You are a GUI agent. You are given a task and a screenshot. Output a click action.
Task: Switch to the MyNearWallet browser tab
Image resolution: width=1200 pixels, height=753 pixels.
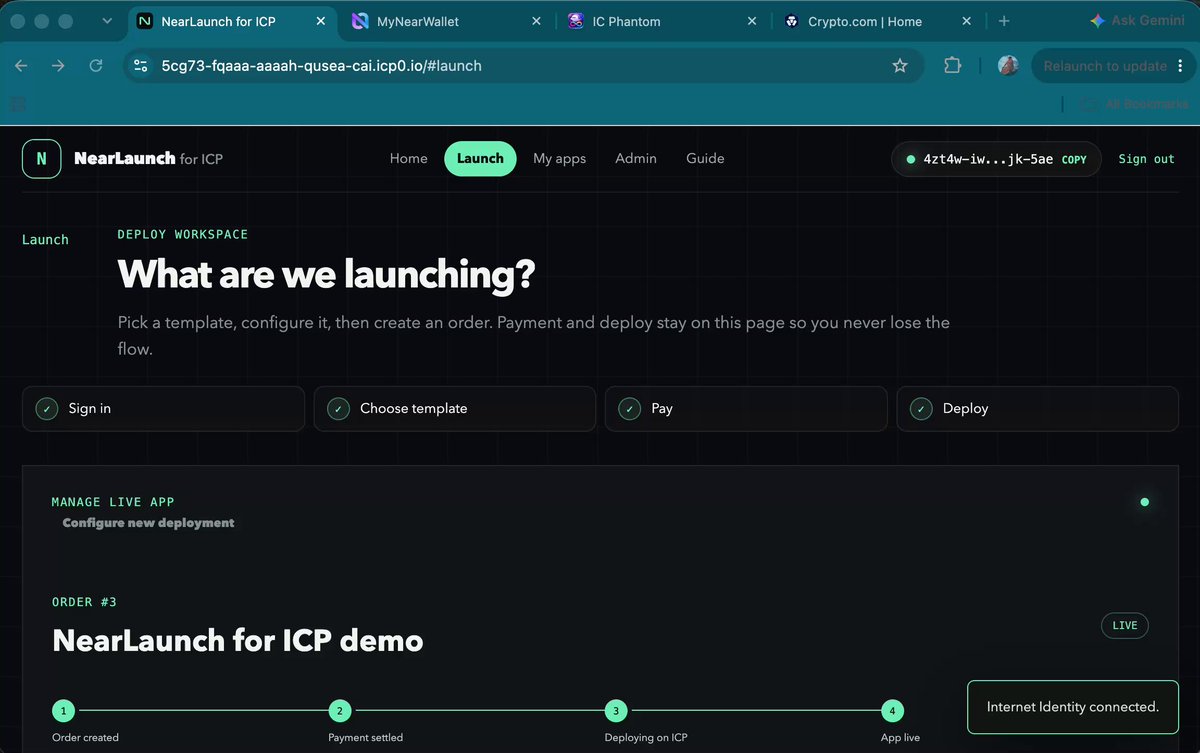click(x=448, y=21)
